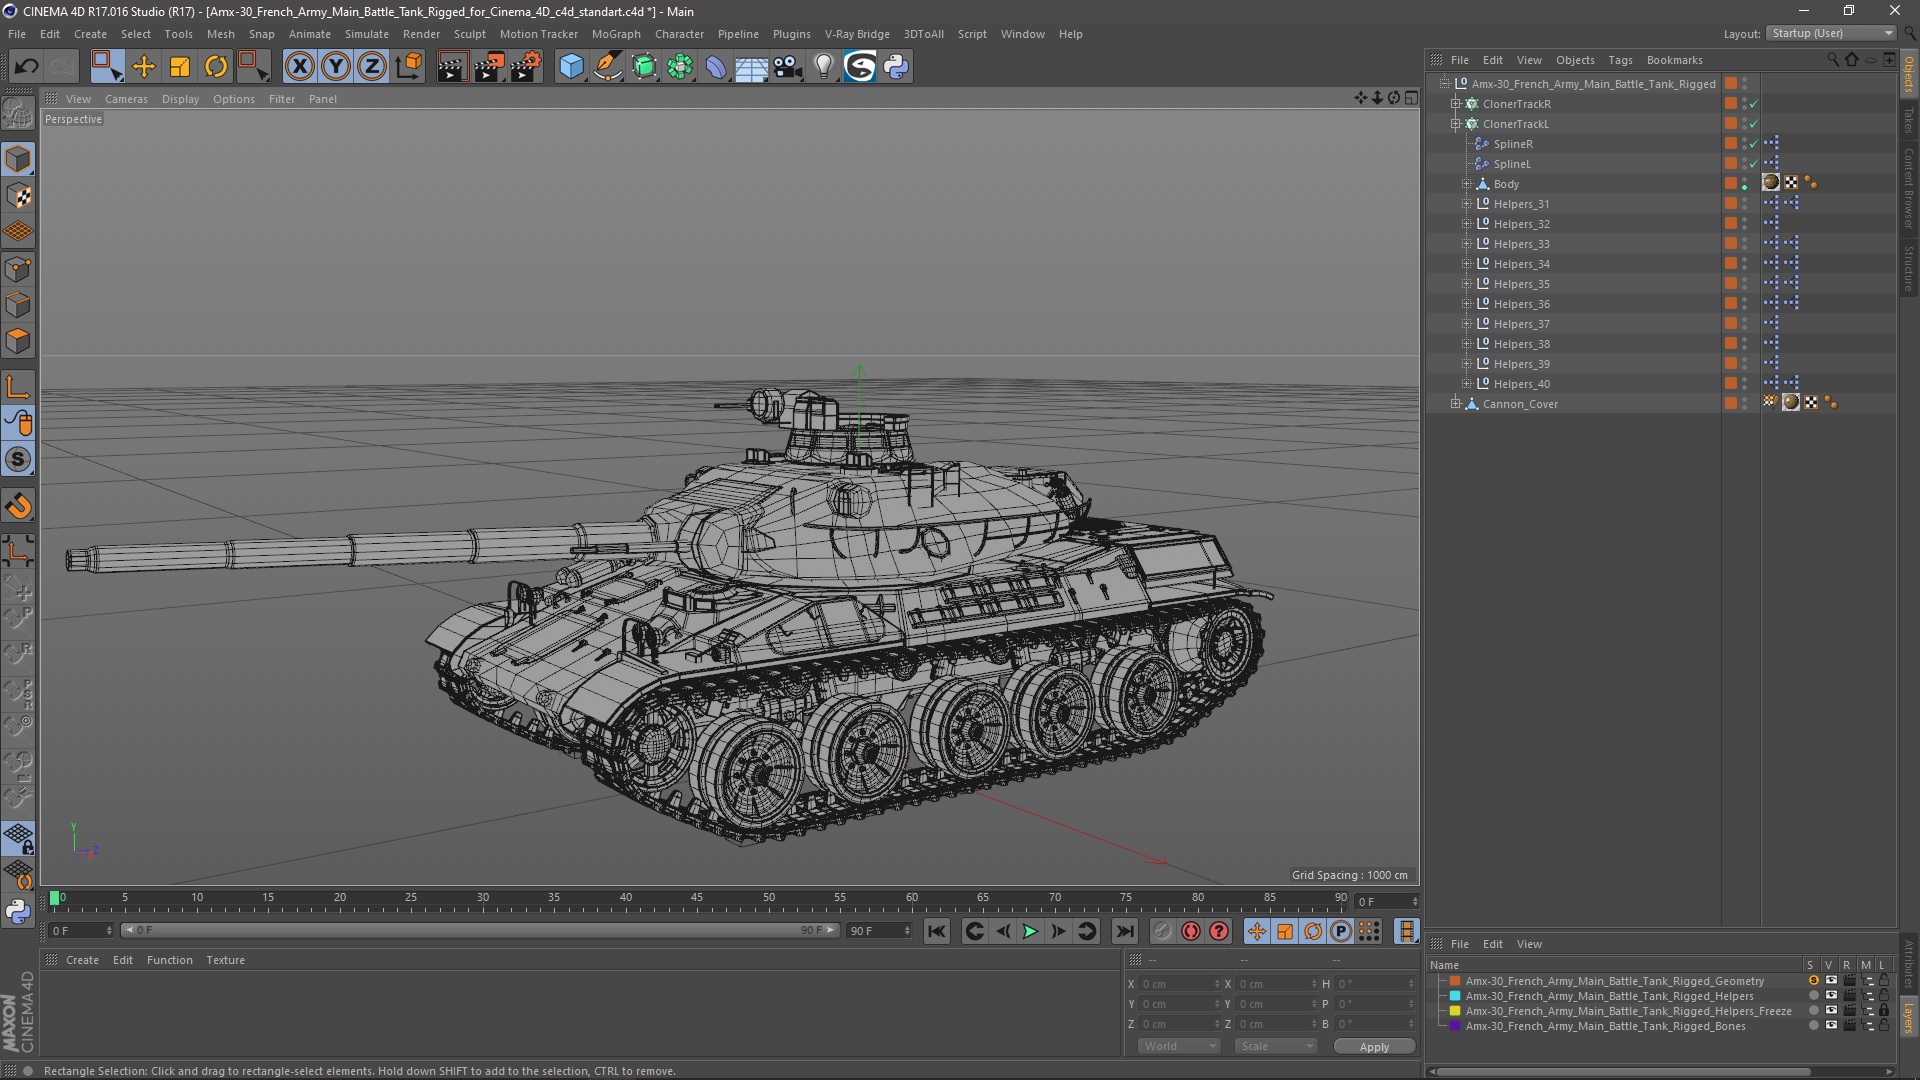Click the Python icon in left sidebar

(18, 911)
